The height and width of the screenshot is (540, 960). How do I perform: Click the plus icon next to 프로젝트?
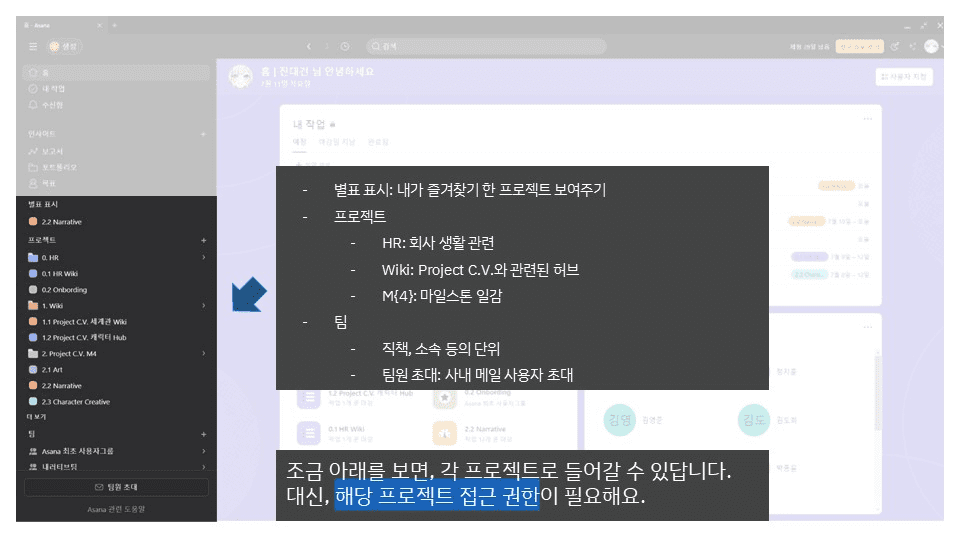pyautogui.click(x=203, y=241)
